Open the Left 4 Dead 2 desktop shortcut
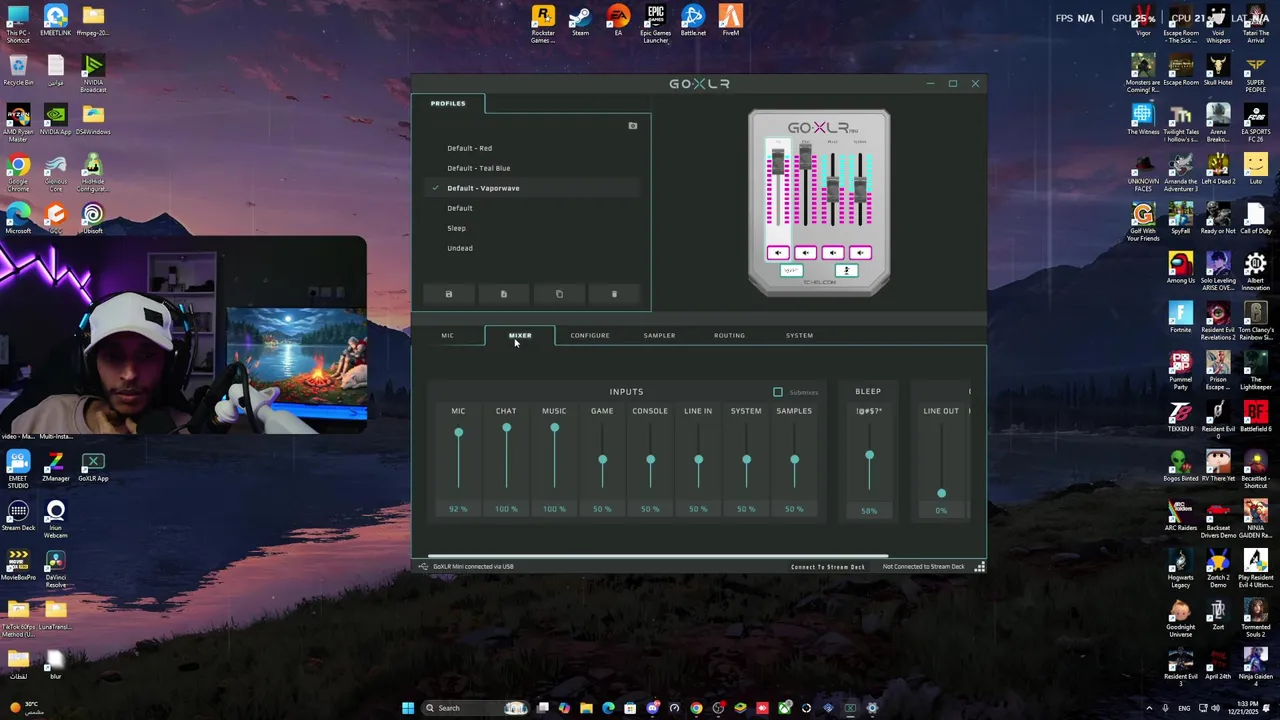The height and width of the screenshot is (720, 1280). (x=1218, y=169)
